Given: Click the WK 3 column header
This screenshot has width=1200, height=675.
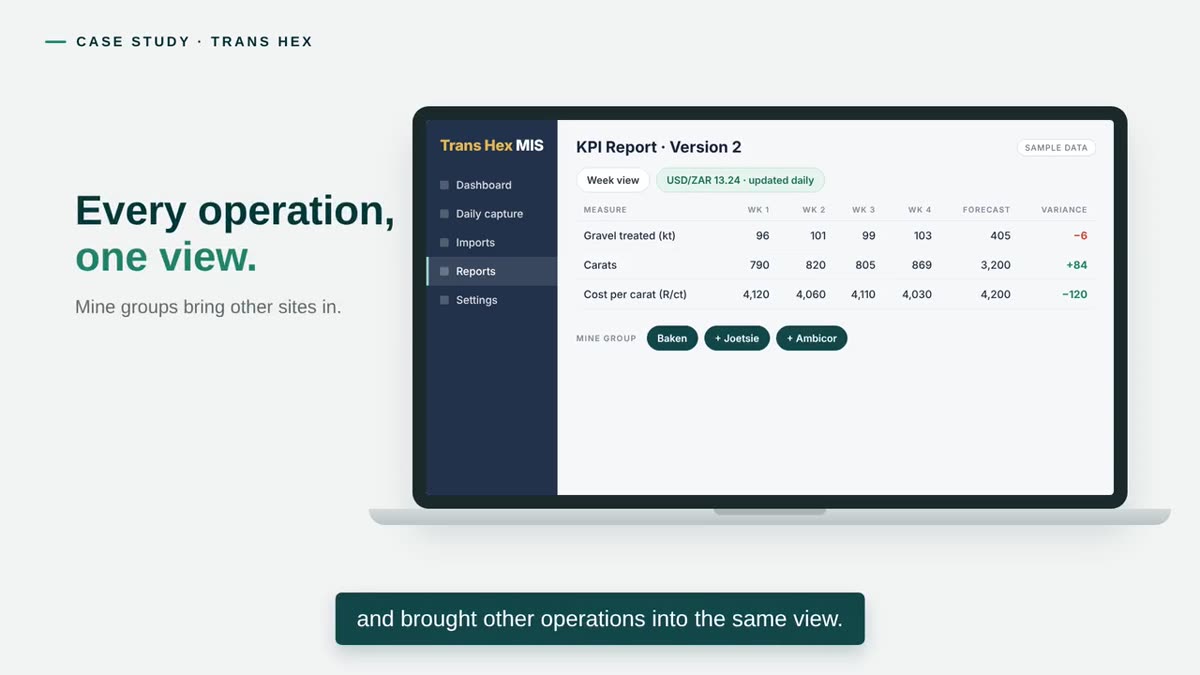Looking at the screenshot, I should pos(864,210).
